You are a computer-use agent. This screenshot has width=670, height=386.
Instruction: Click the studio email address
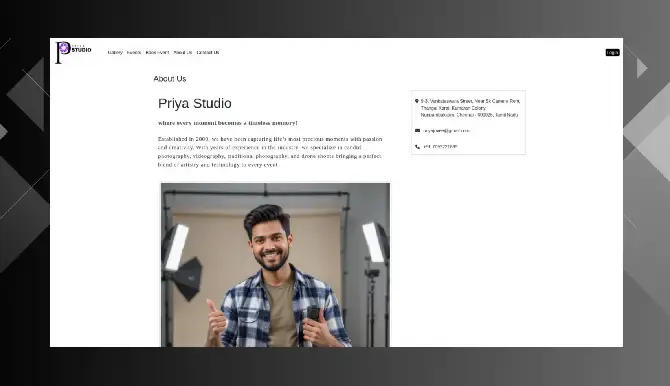(447, 131)
